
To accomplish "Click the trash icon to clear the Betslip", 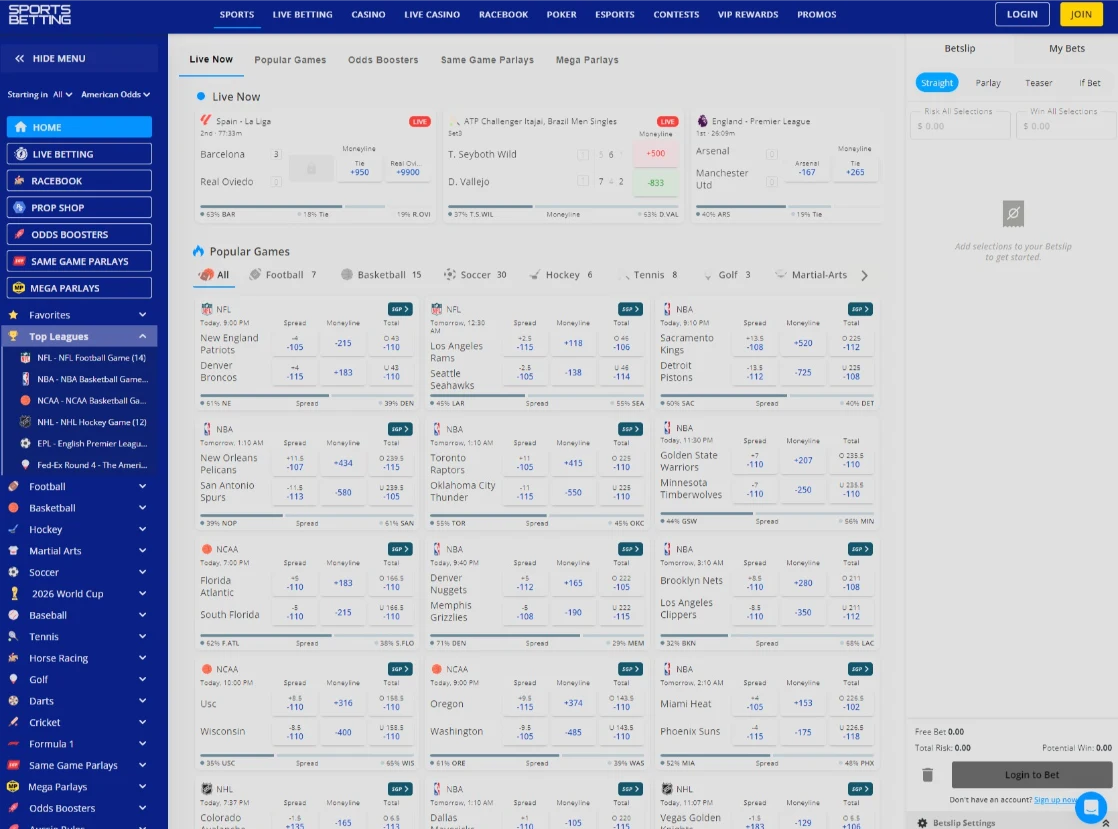I will [928, 774].
